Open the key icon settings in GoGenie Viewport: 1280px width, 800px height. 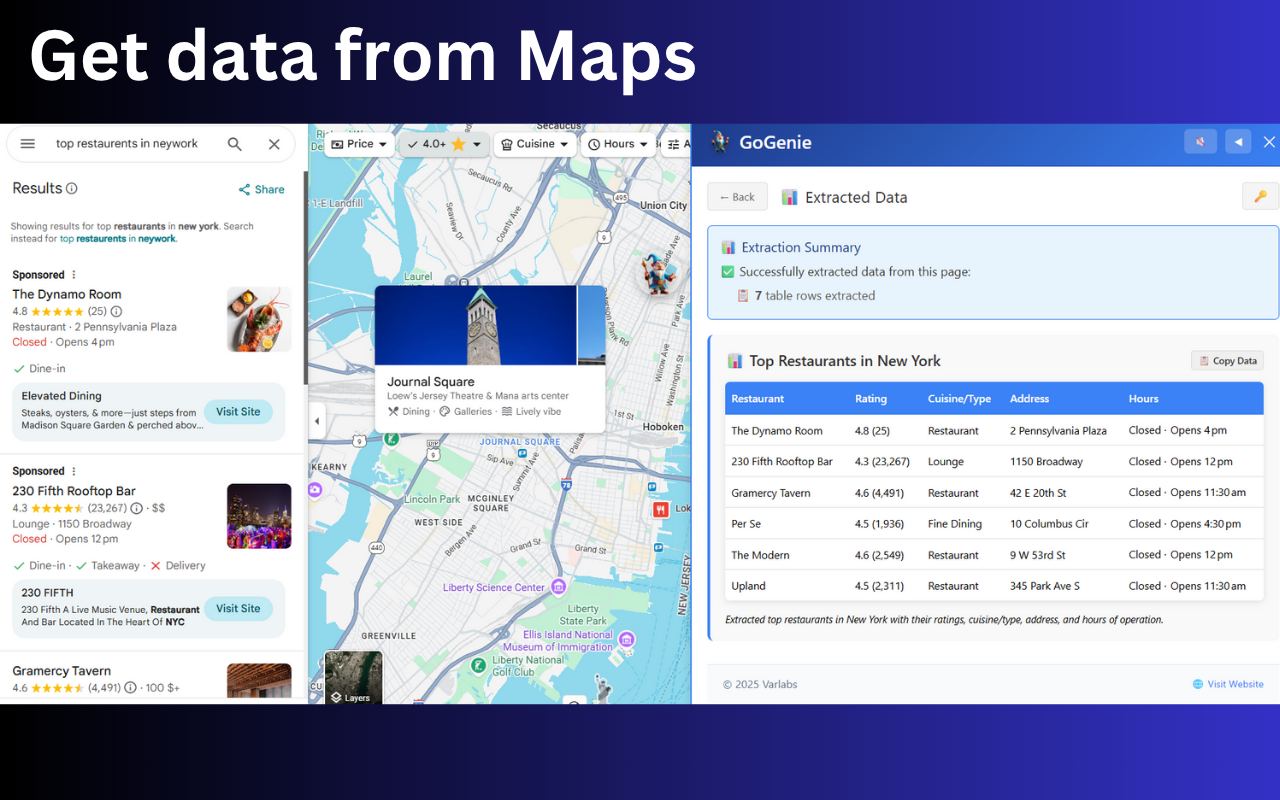tap(1260, 196)
